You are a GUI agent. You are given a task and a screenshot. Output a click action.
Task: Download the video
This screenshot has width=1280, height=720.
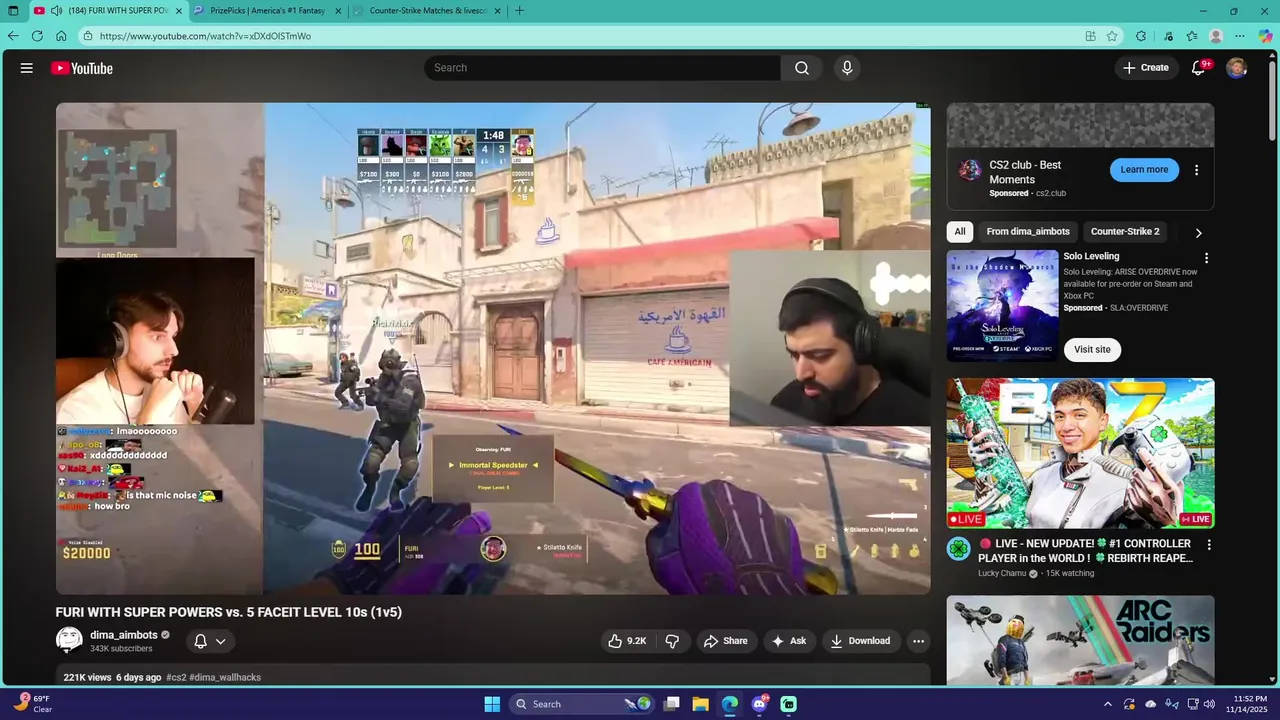[860, 641]
